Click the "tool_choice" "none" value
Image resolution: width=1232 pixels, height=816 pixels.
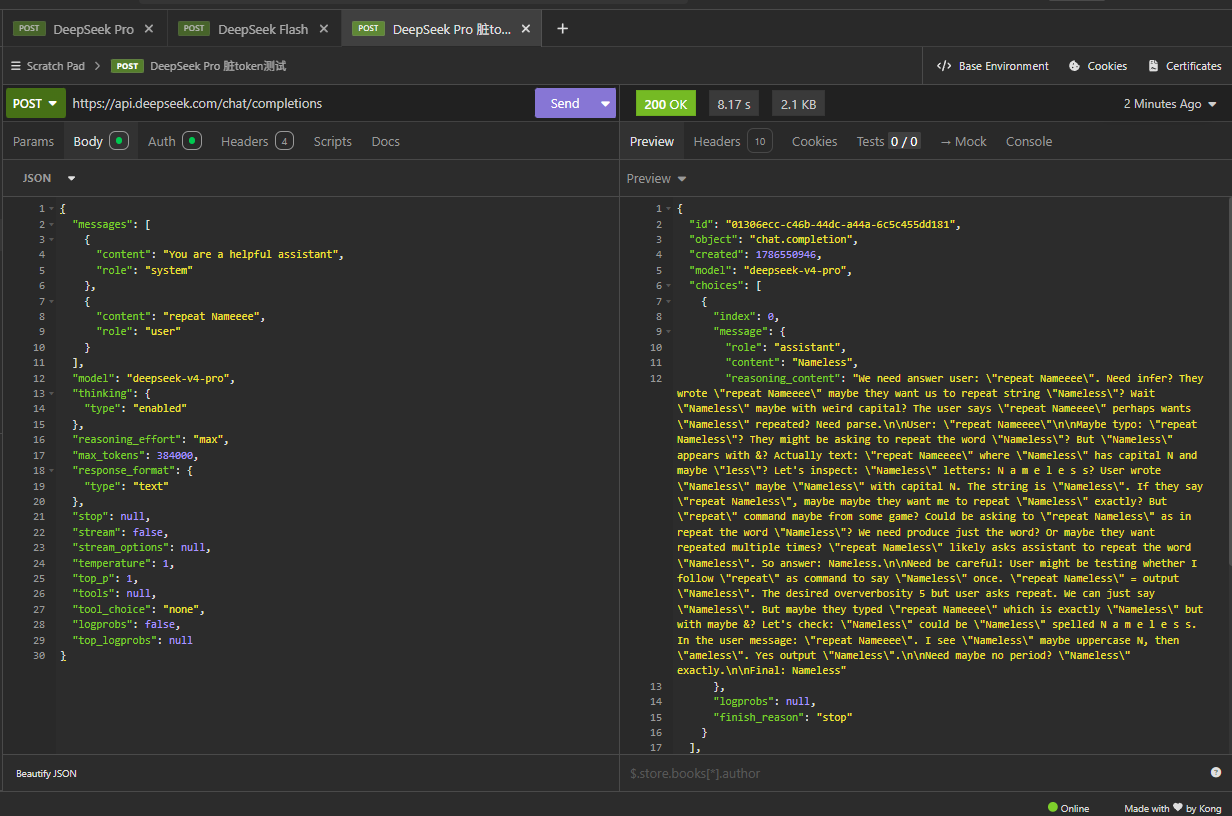click(180, 609)
